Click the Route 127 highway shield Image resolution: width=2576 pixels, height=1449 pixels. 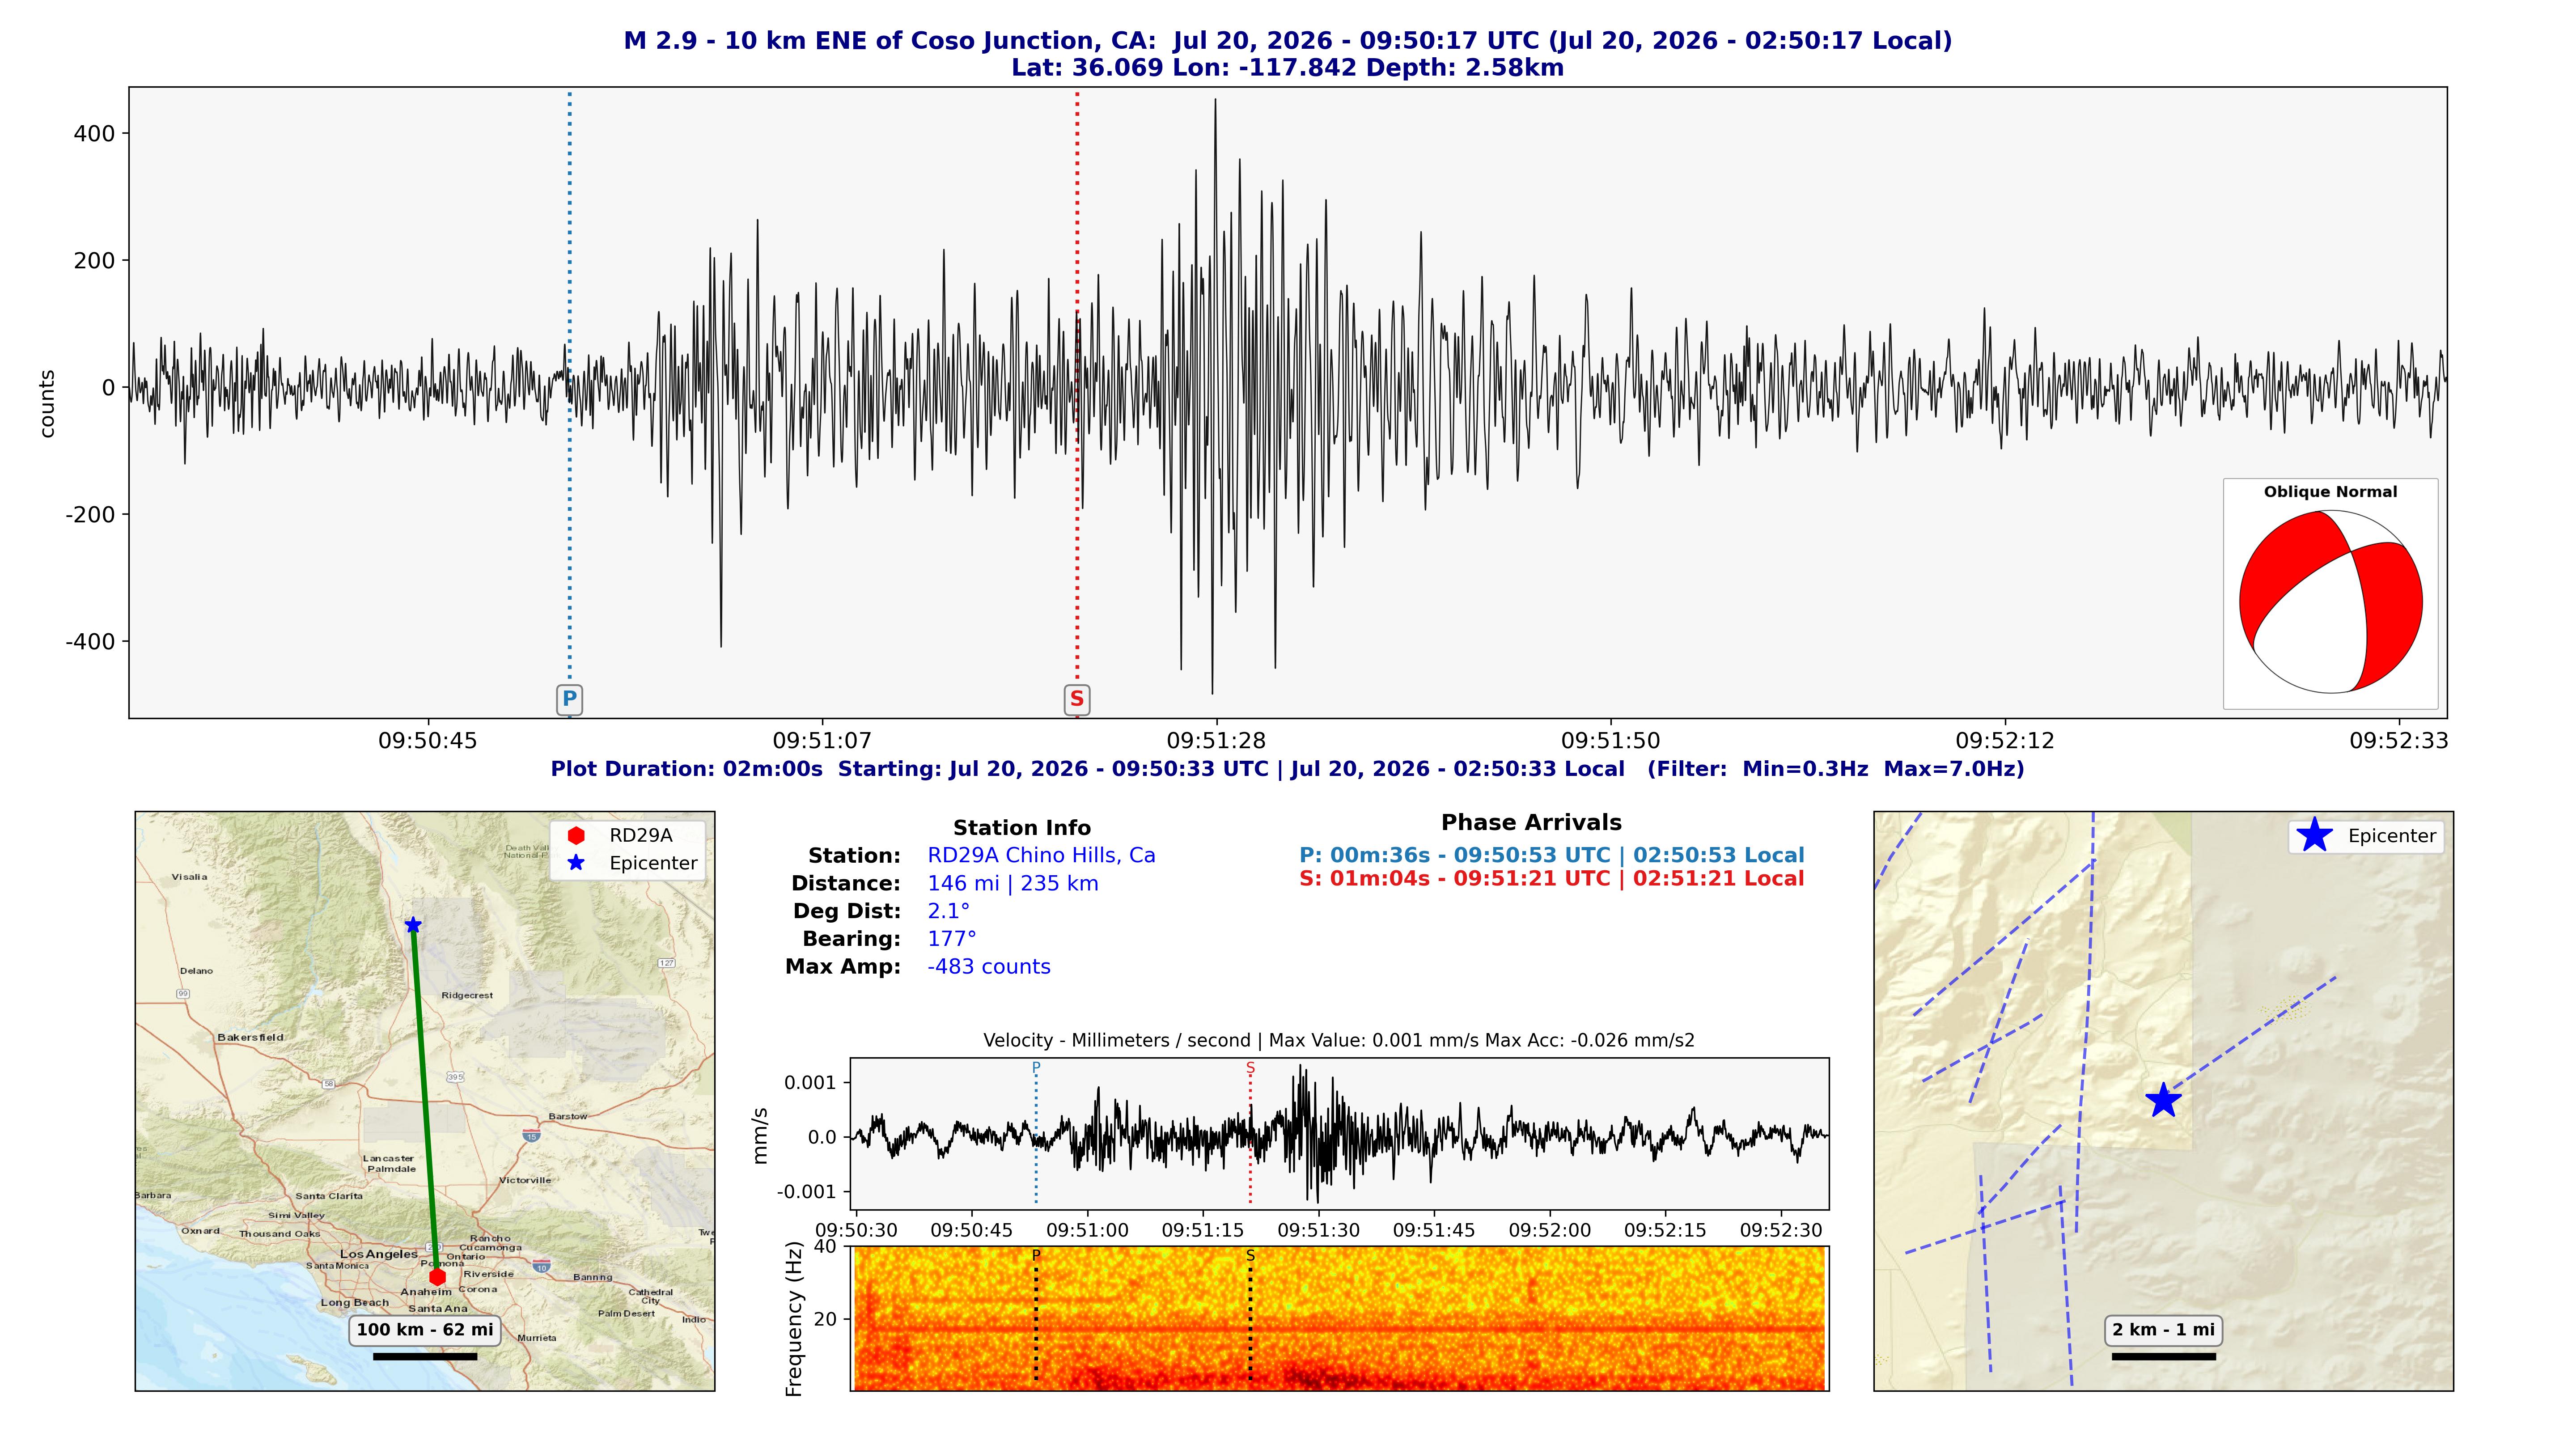[x=667, y=963]
